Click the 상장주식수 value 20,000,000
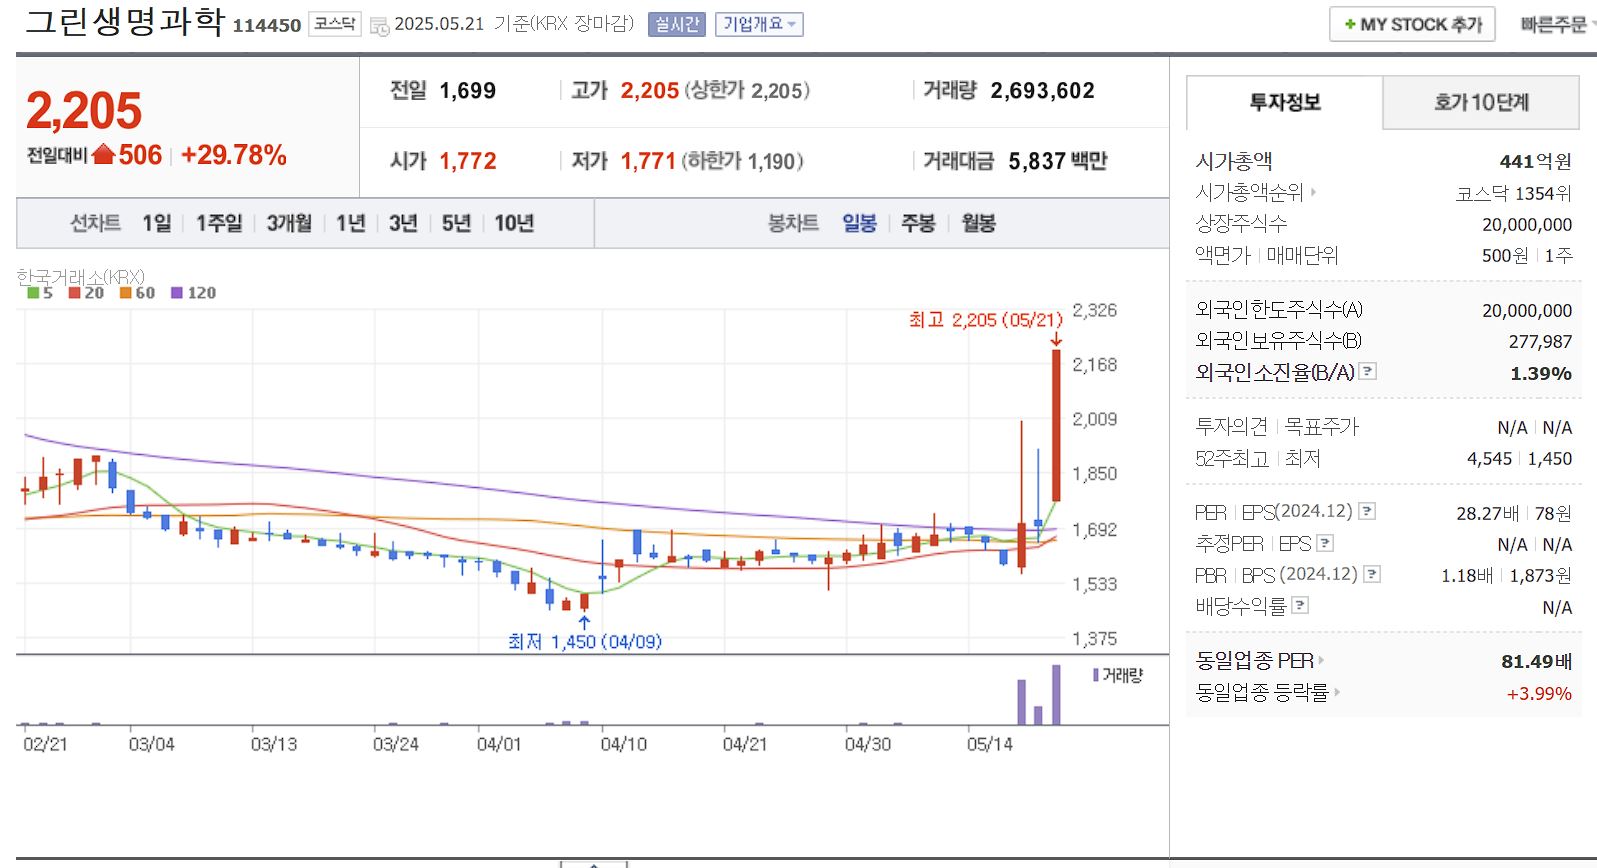The height and width of the screenshot is (868, 1597). [1527, 225]
